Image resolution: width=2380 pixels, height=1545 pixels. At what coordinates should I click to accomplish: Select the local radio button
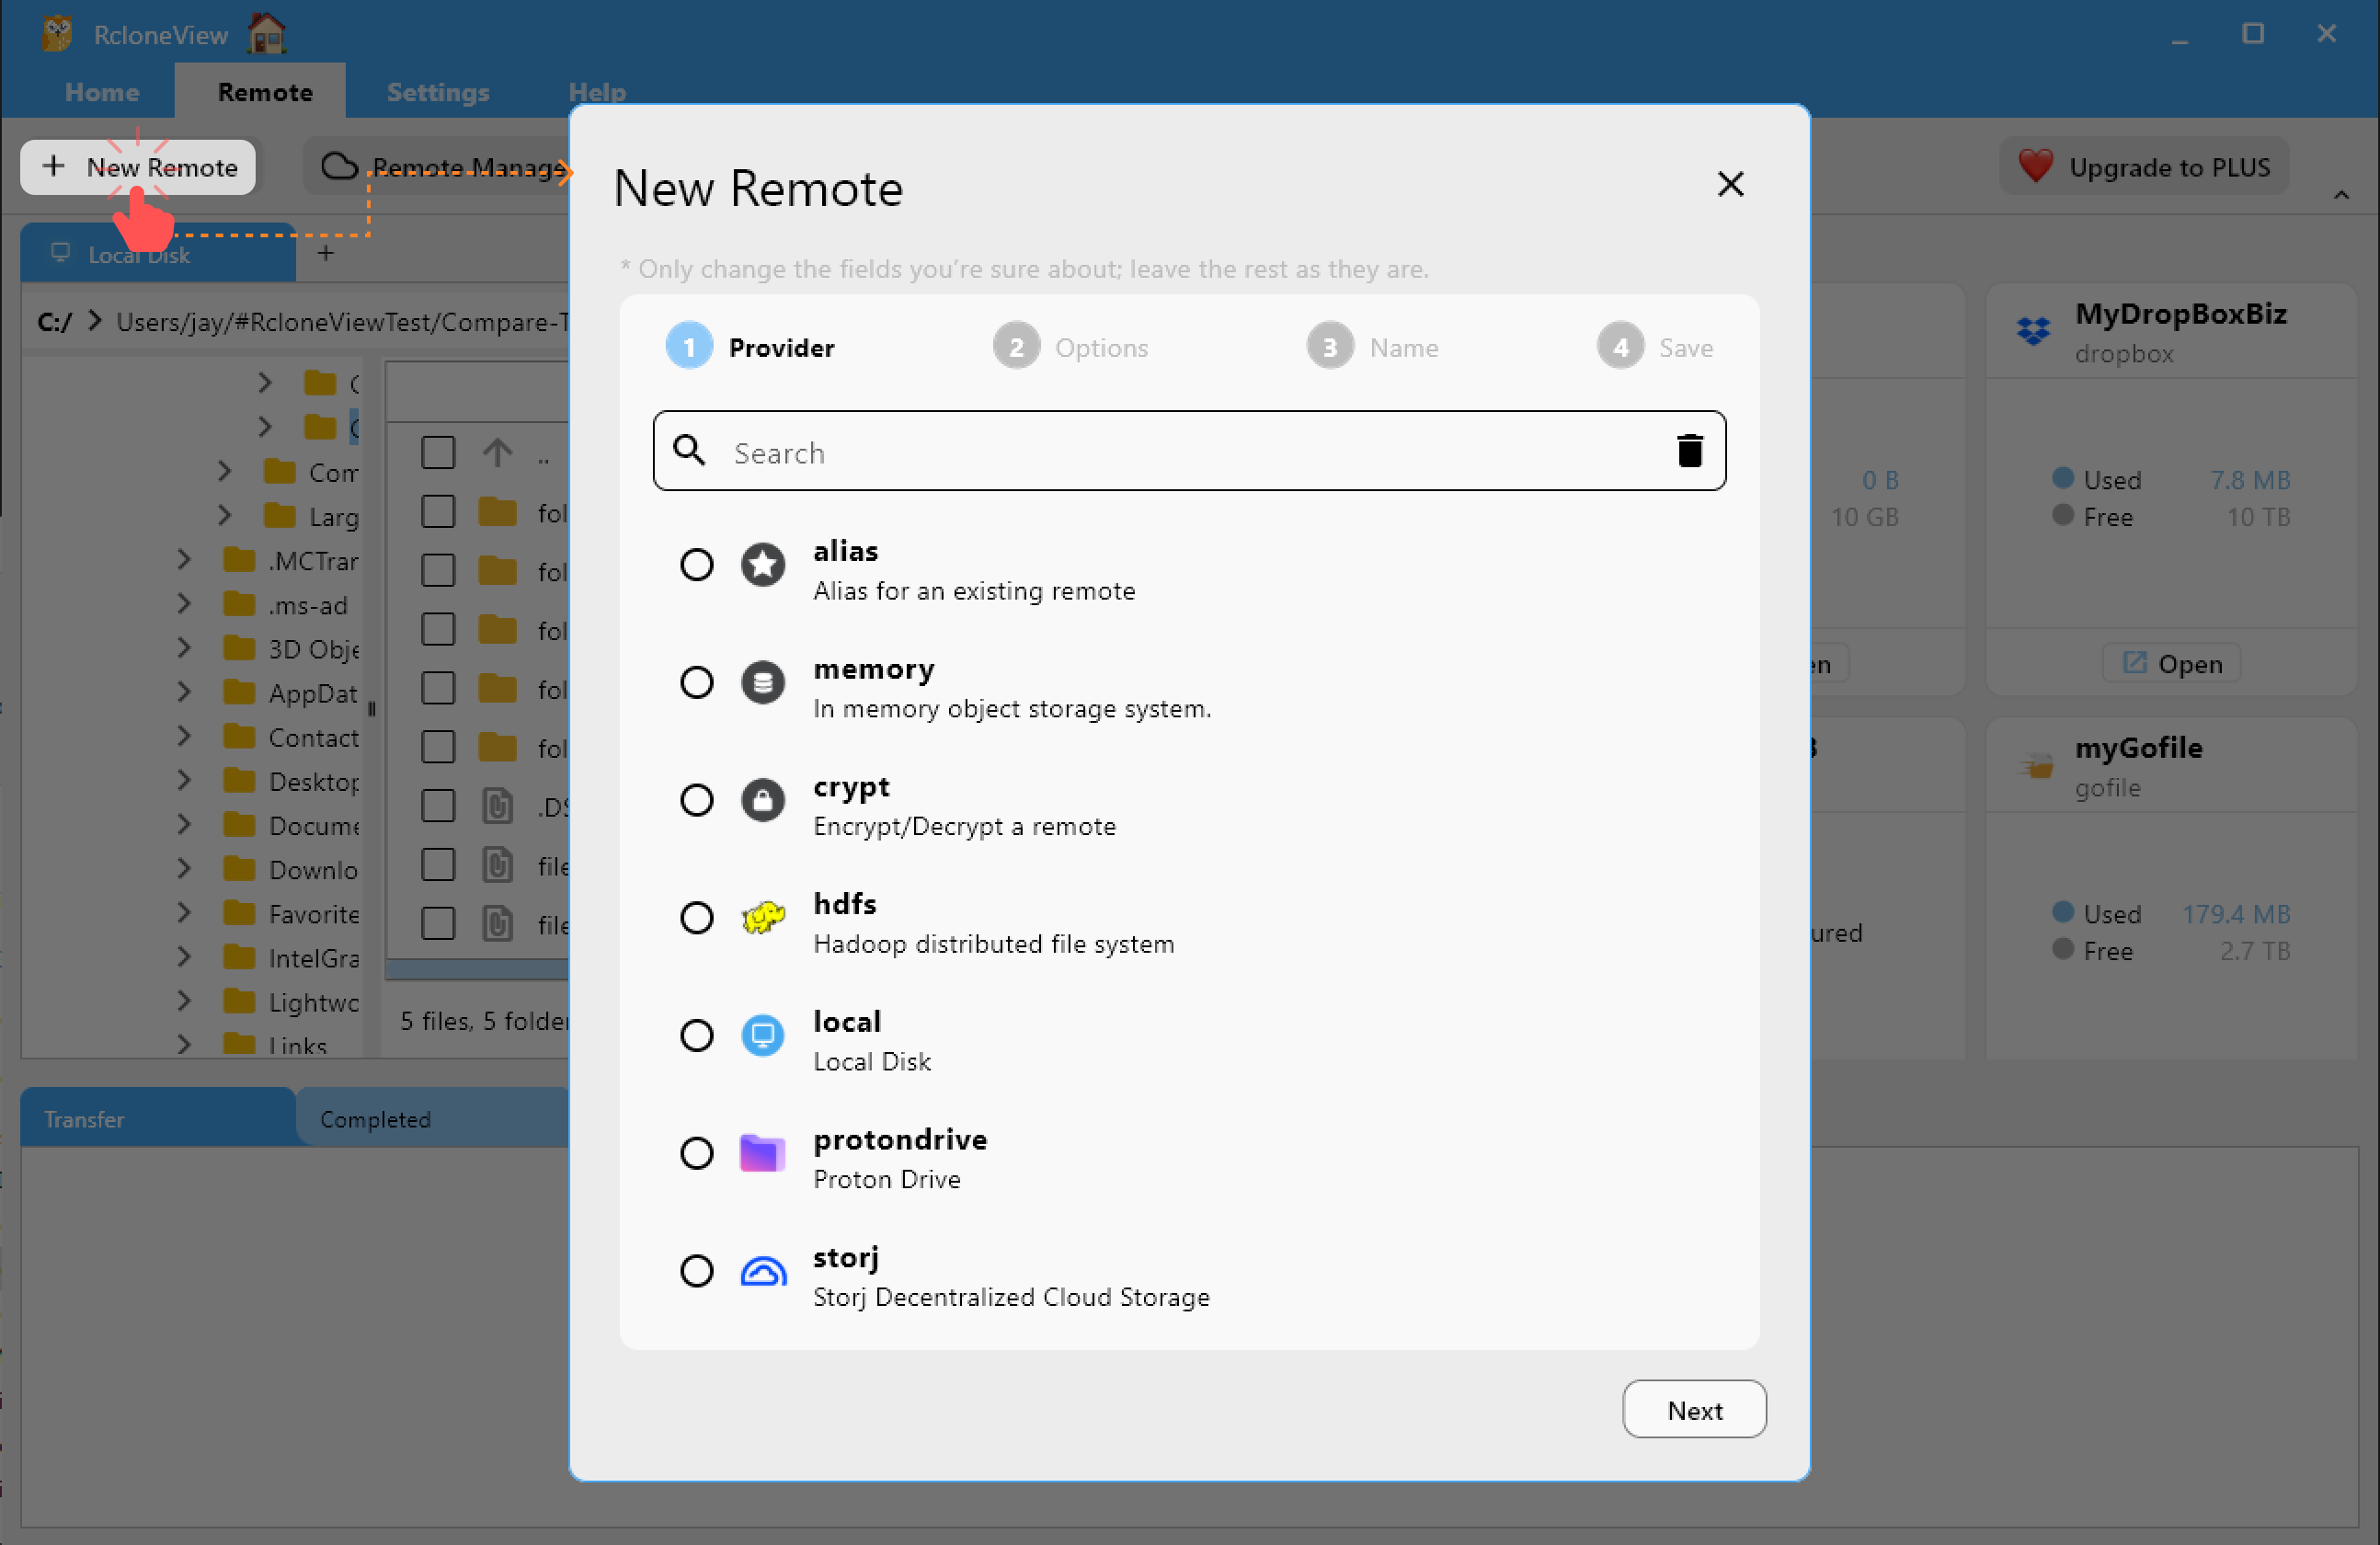click(697, 1035)
